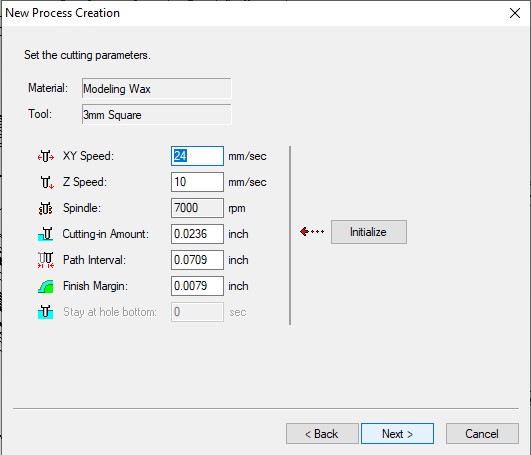This screenshot has height=455, width=531.
Task: Click the Spindle rotation icon
Action: 46,208
